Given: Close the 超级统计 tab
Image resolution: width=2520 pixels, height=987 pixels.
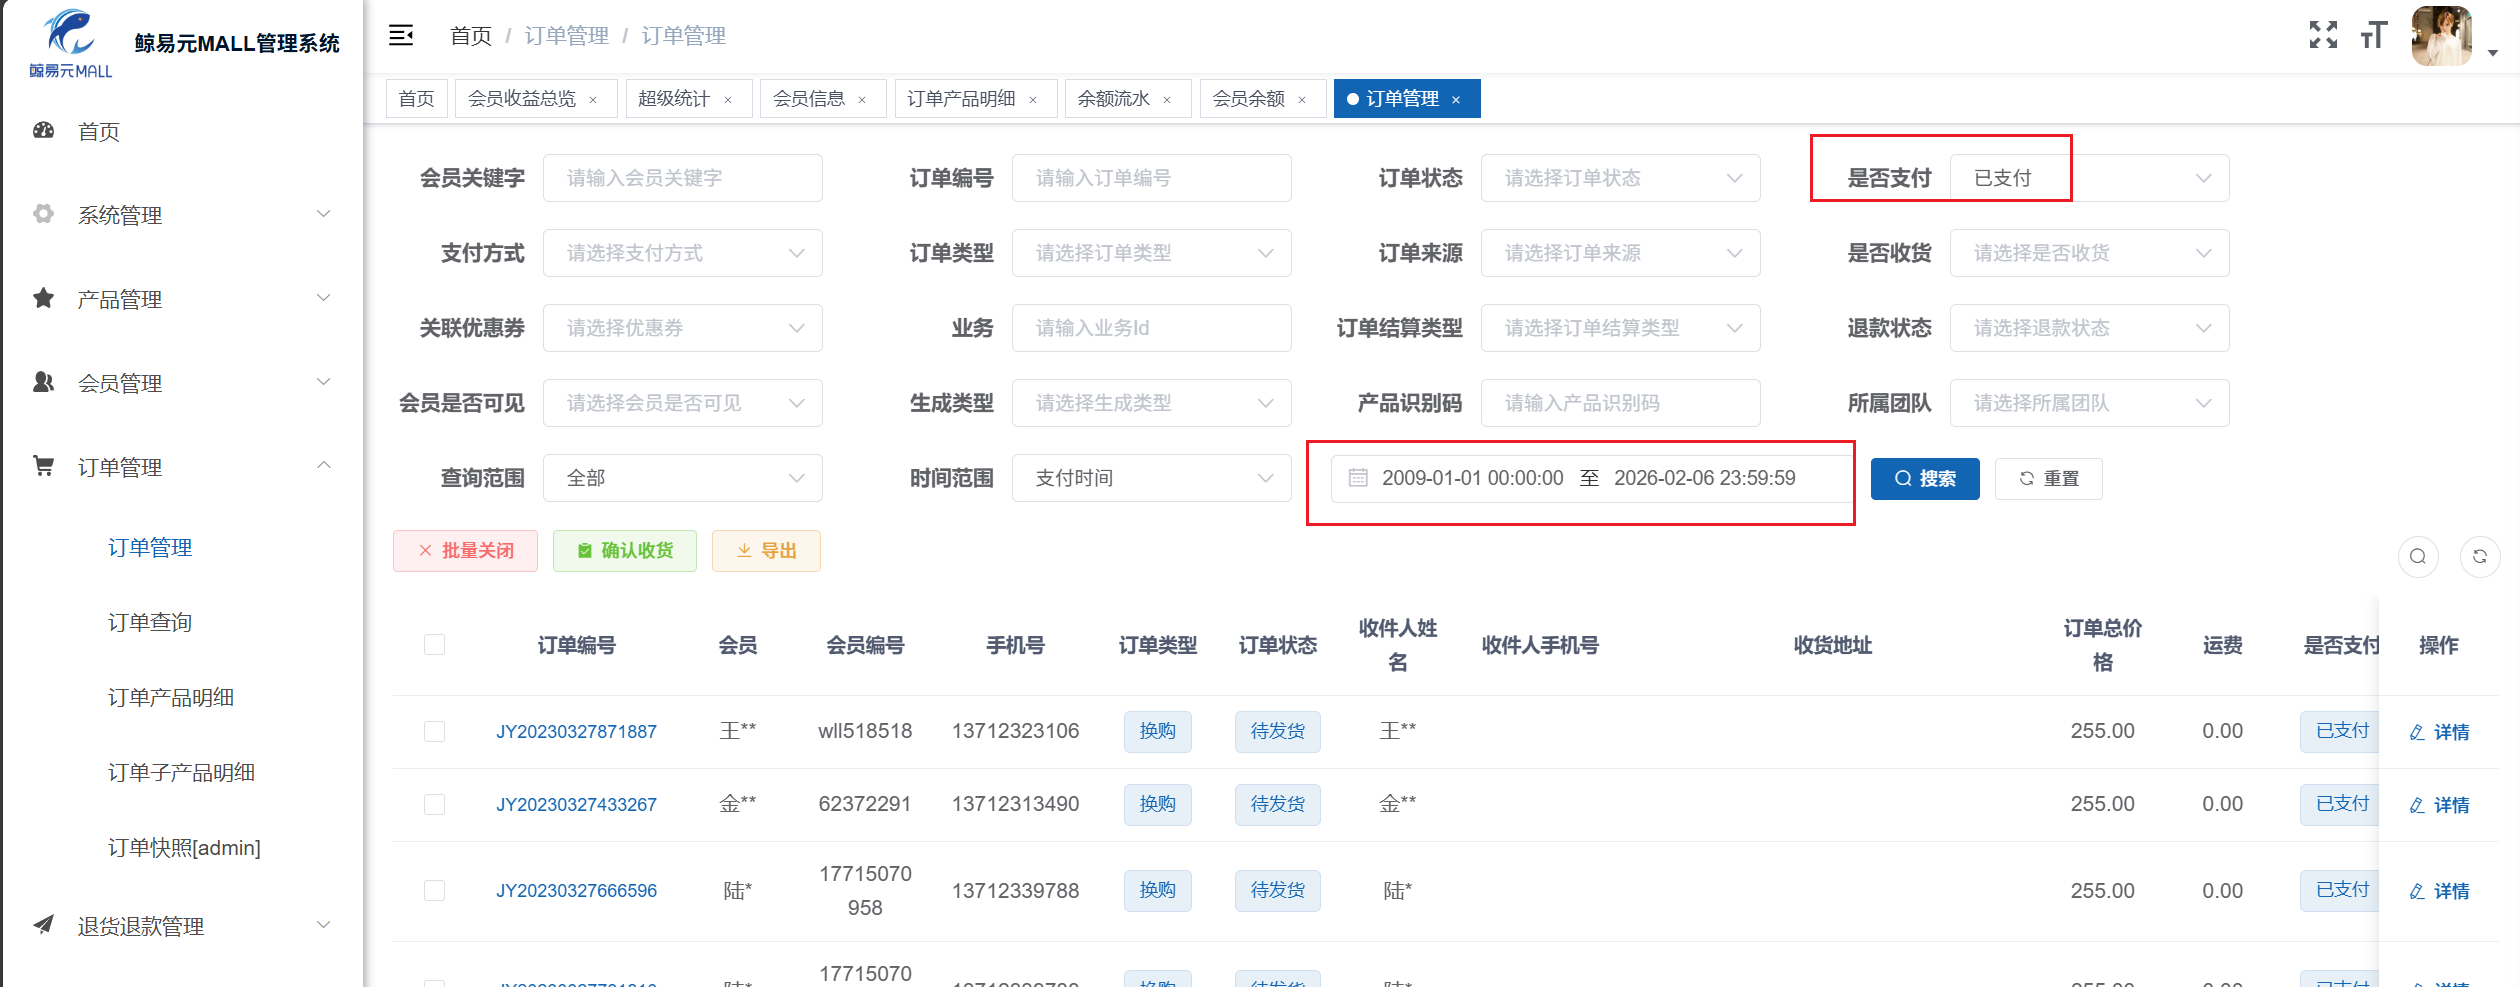Looking at the screenshot, I should (x=728, y=100).
